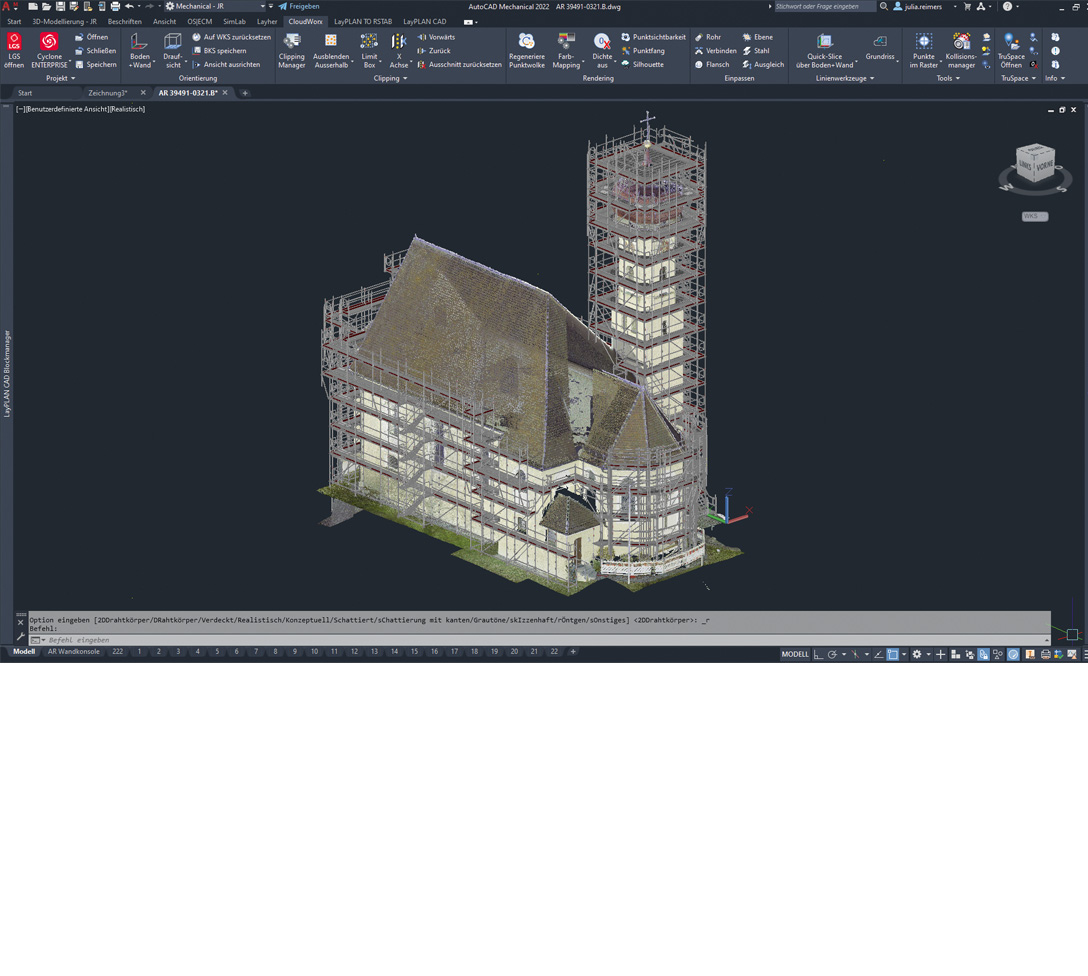Select the Rohr fitting tool
This screenshot has height=976, width=1088.
707,37
